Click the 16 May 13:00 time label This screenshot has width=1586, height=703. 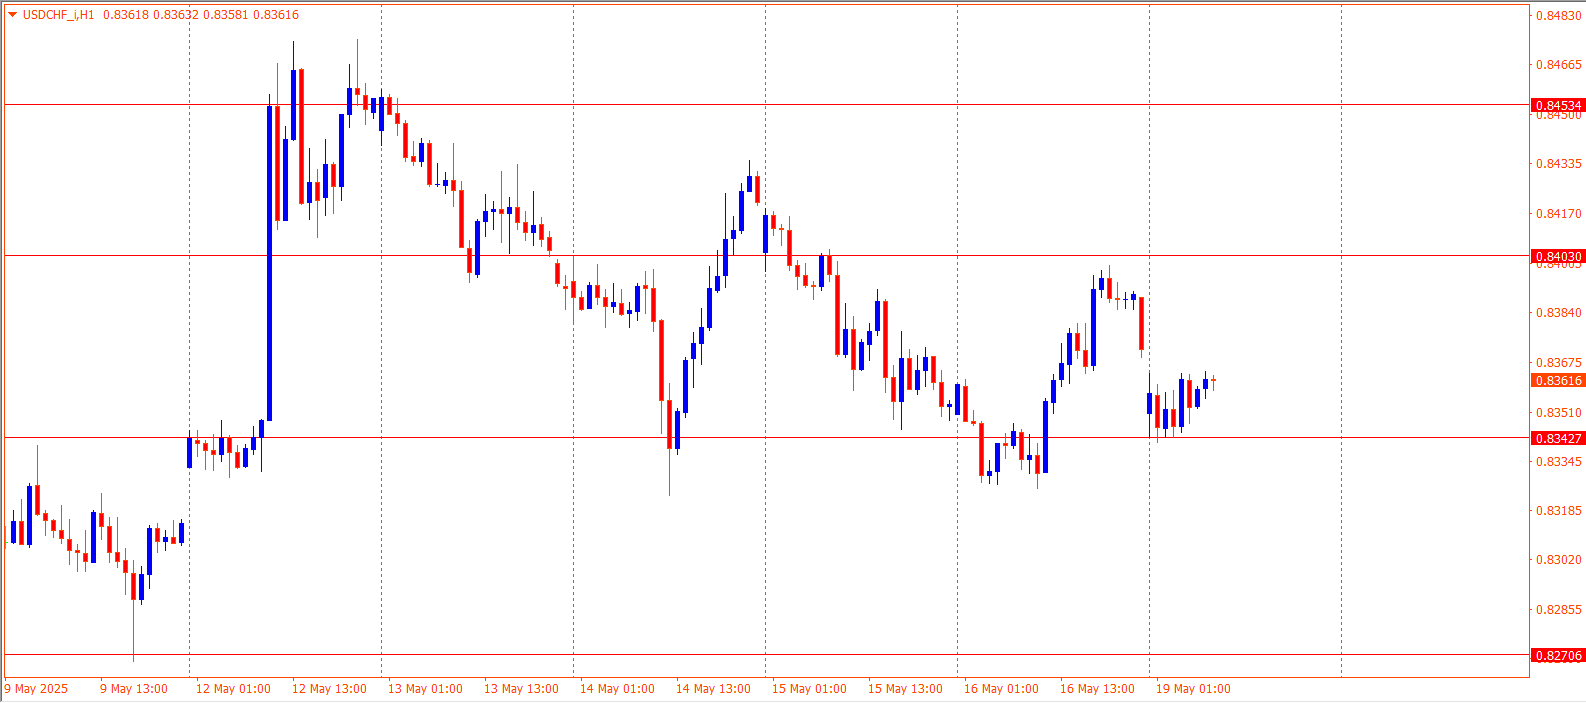[x=1097, y=689]
